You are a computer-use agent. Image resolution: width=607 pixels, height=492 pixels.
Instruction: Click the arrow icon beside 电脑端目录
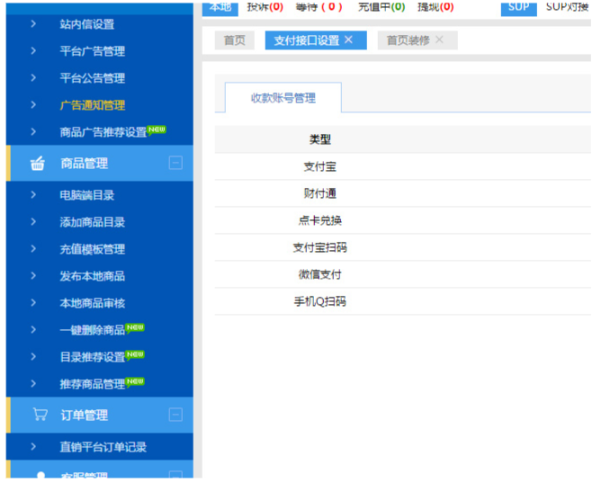point(34,195)
